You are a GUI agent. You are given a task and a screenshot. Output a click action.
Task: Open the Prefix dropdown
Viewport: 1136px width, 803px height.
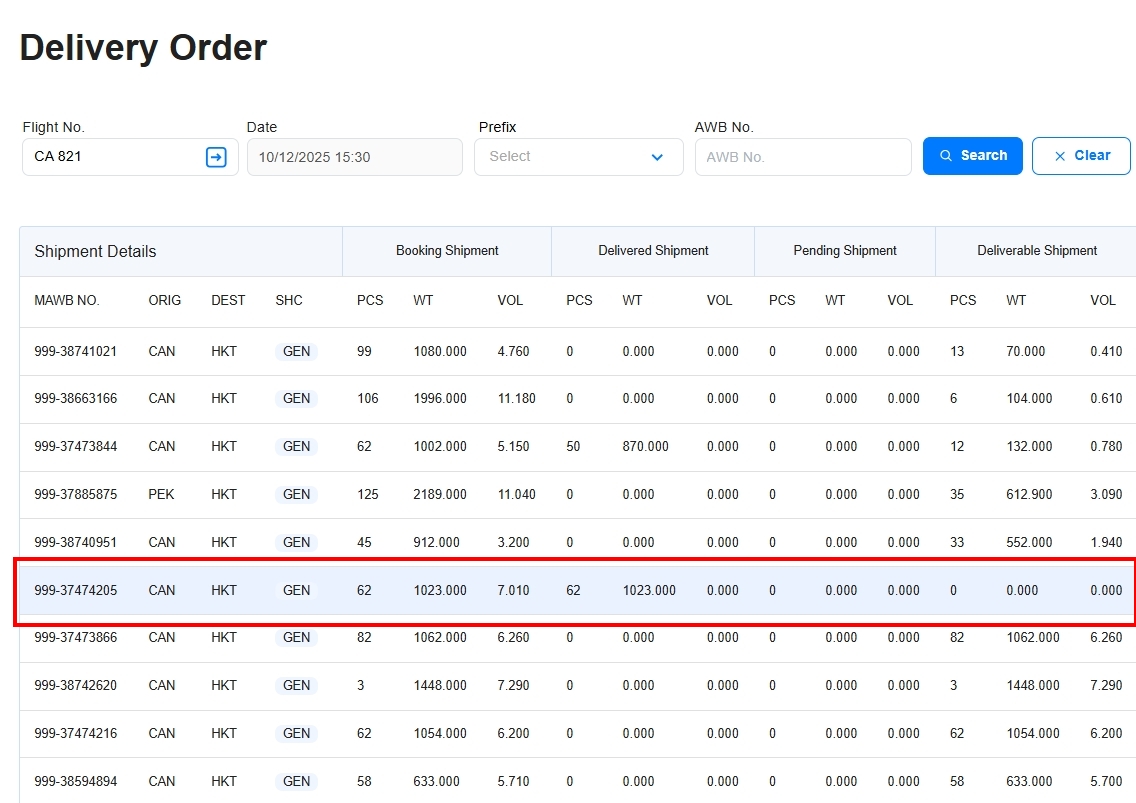(x=578, y=157)
